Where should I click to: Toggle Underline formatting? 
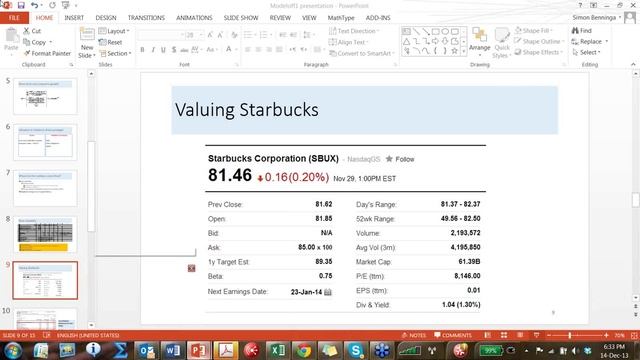click(163, 49)
